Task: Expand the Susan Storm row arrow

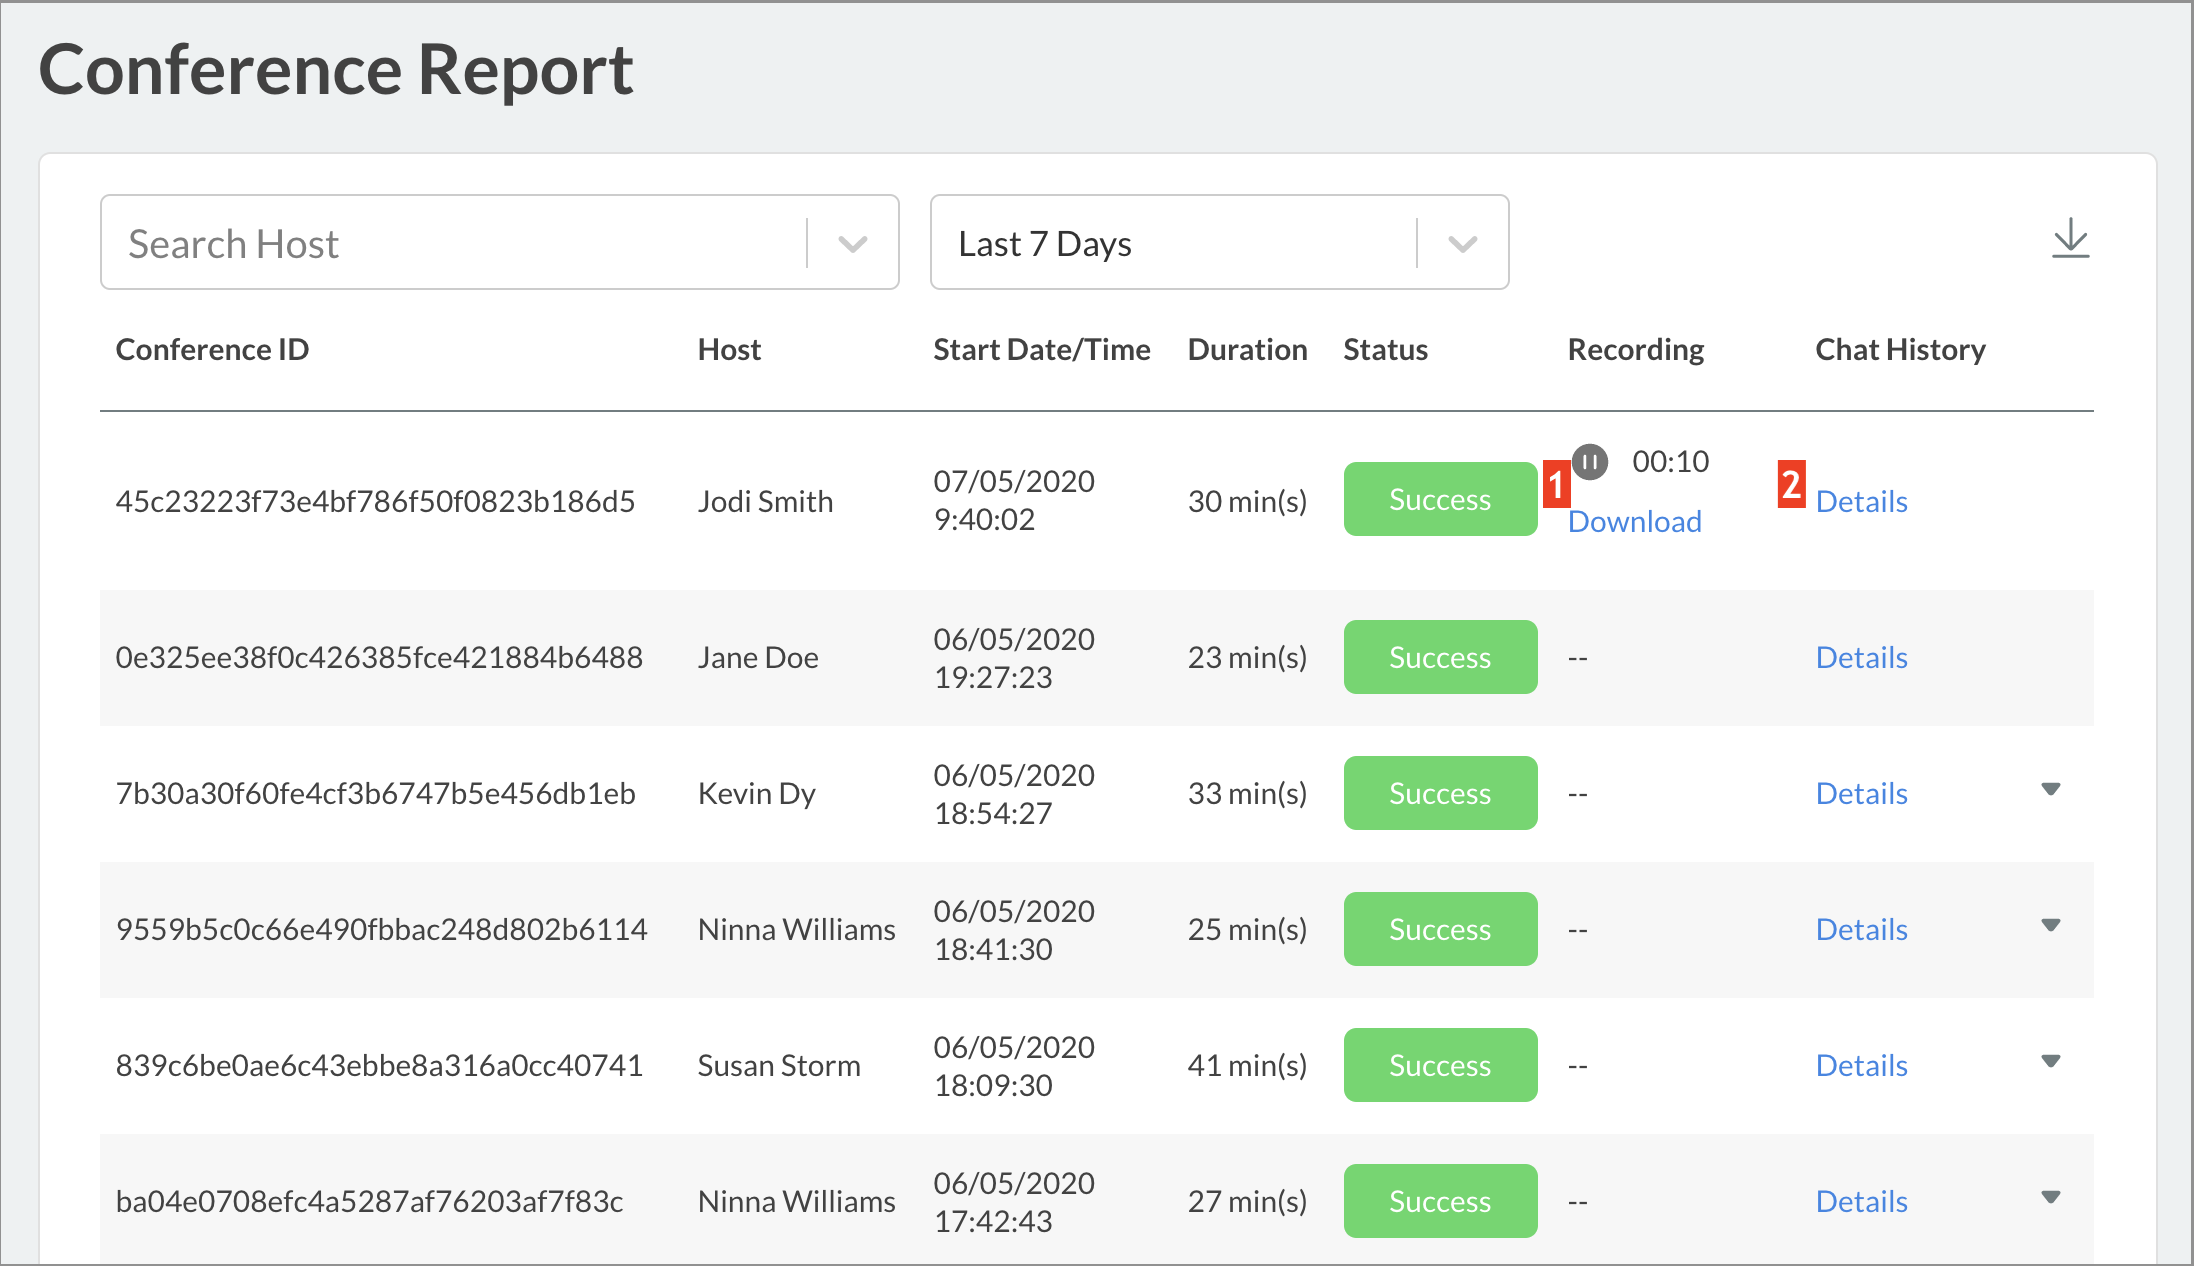Action: pos(2050,1062)
